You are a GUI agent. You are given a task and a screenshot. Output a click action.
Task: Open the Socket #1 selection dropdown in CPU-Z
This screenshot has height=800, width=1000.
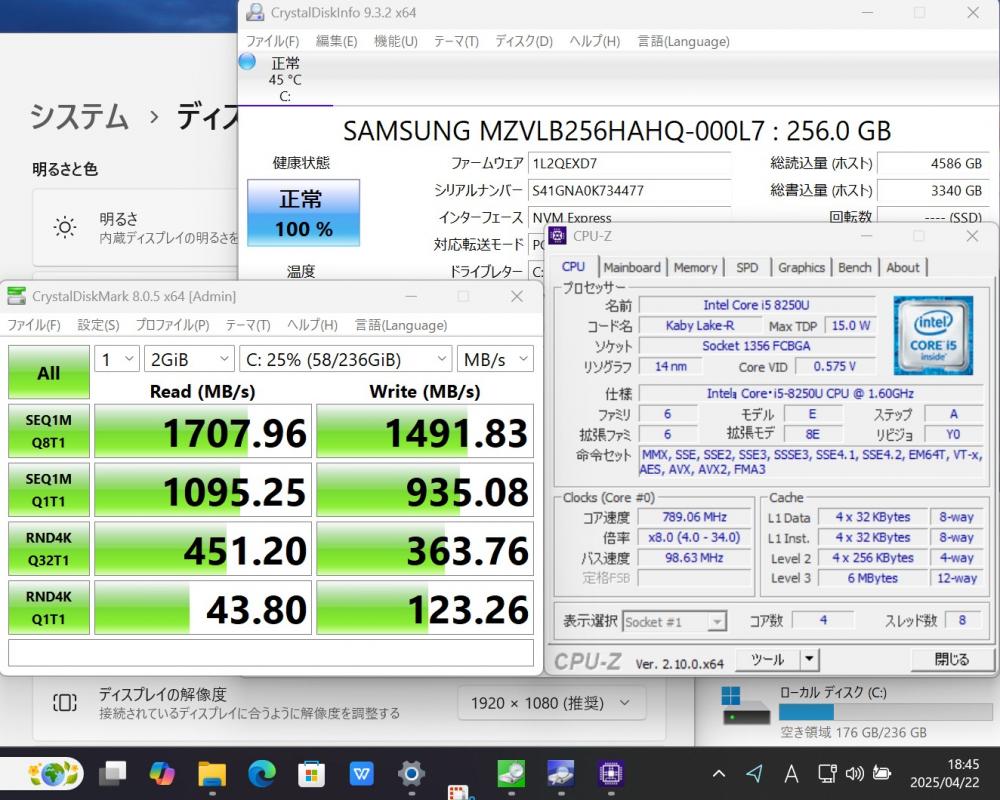(x=674, y=621)
